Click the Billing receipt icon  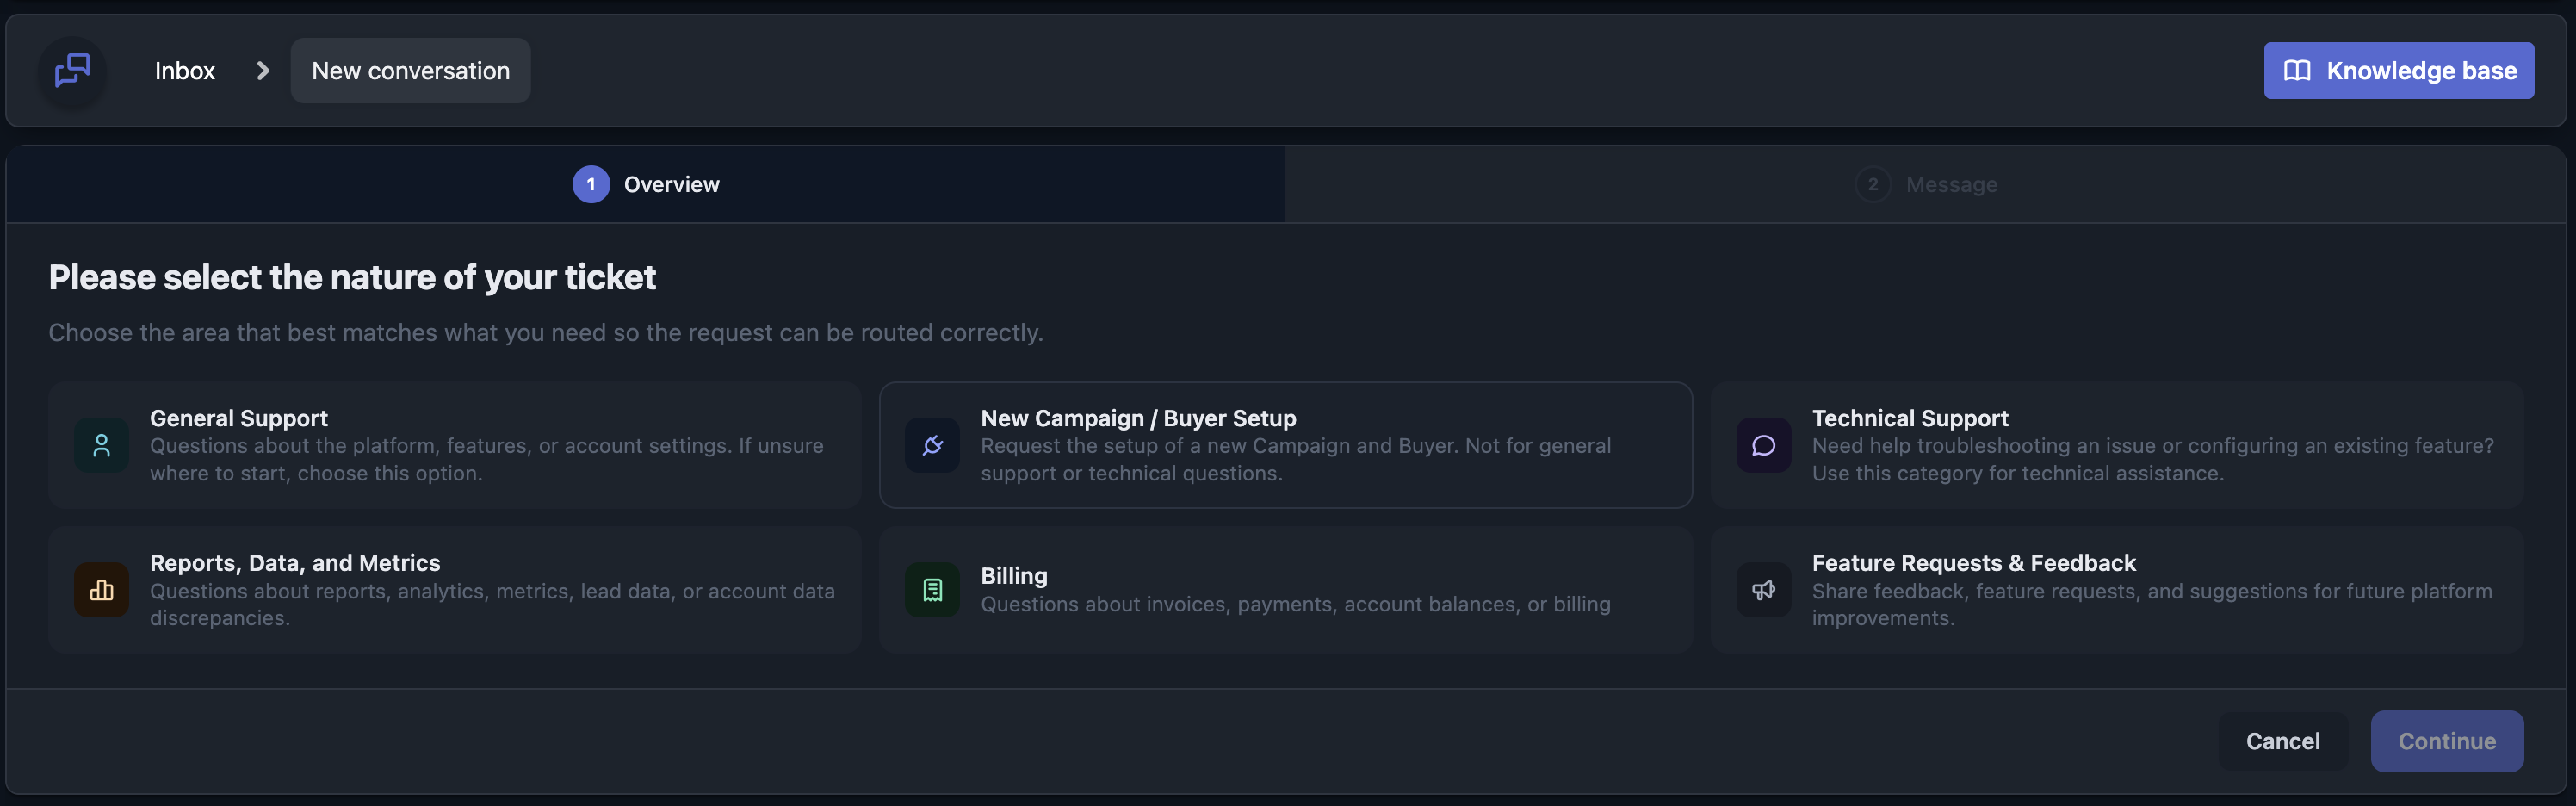click(x=932, y=590)
